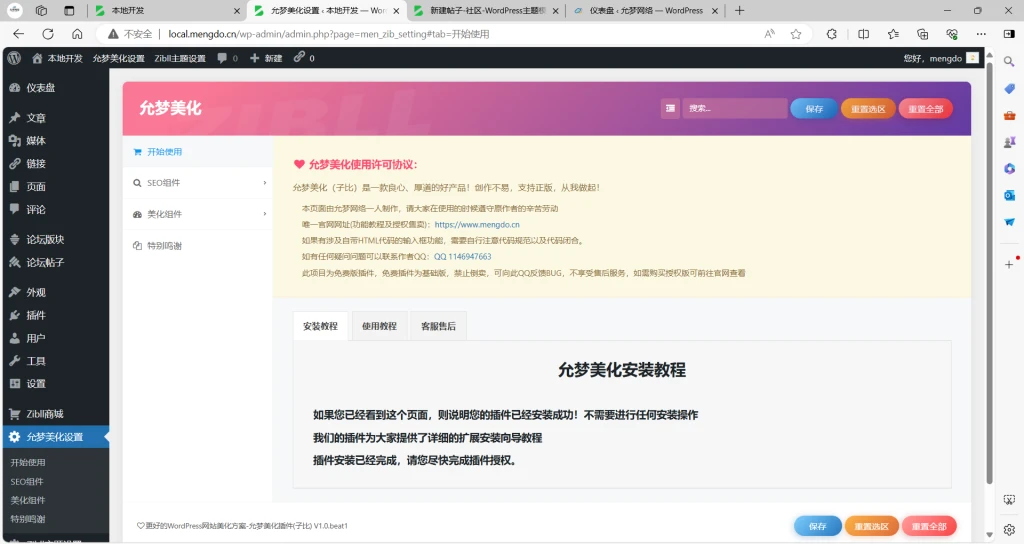Viewport: 1024px width, 544px height.
Task: Expand 美化组件 section in settings nav
Action: pyautogui.click(x=197, y=214)
